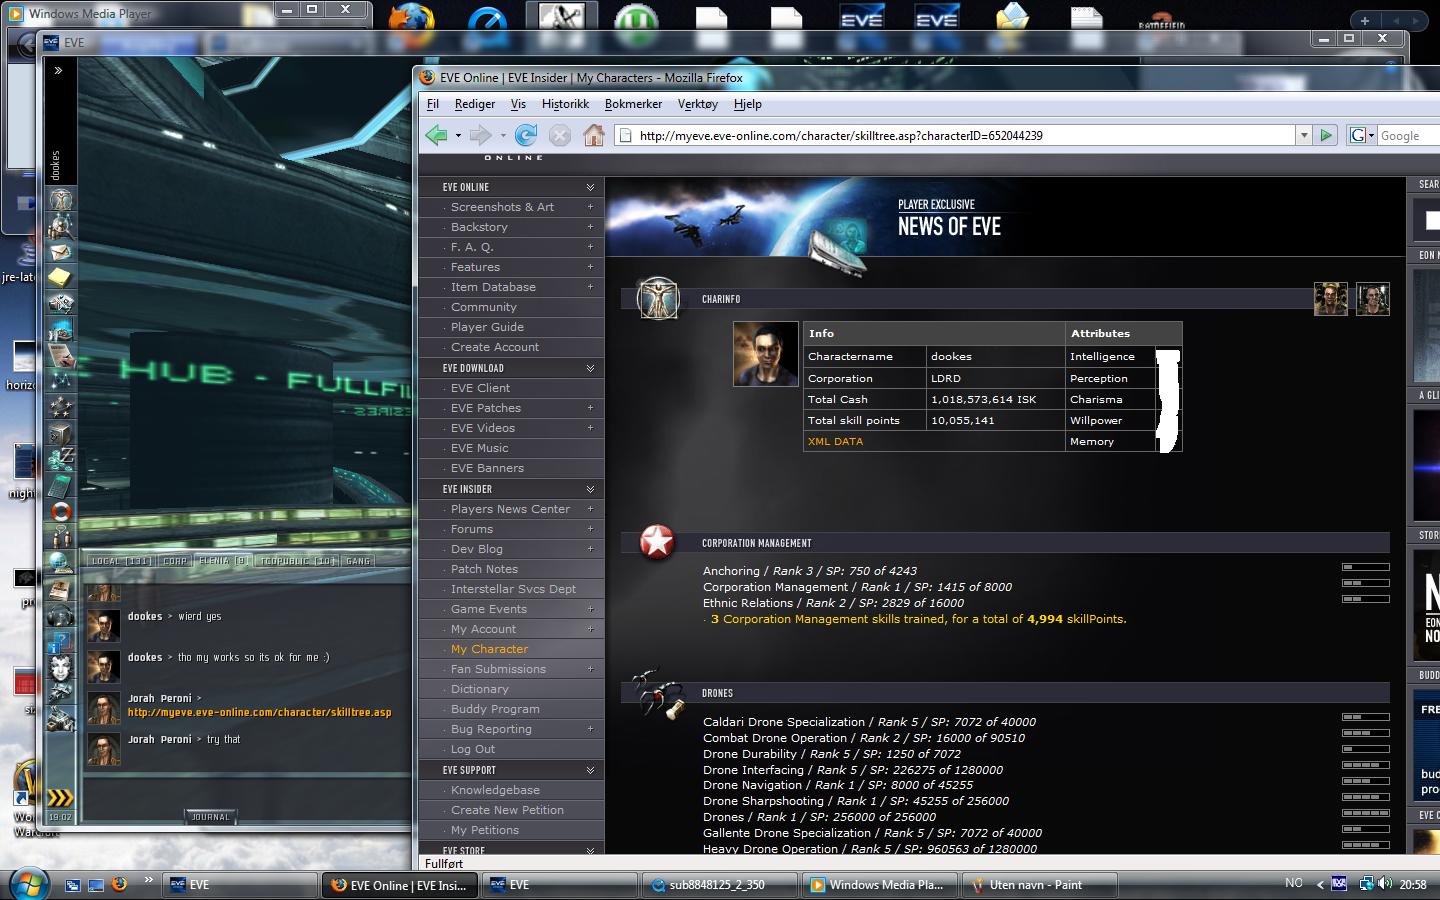Open the Vis menu
The image size is (1440, 900).
click(x=518, y=104)
